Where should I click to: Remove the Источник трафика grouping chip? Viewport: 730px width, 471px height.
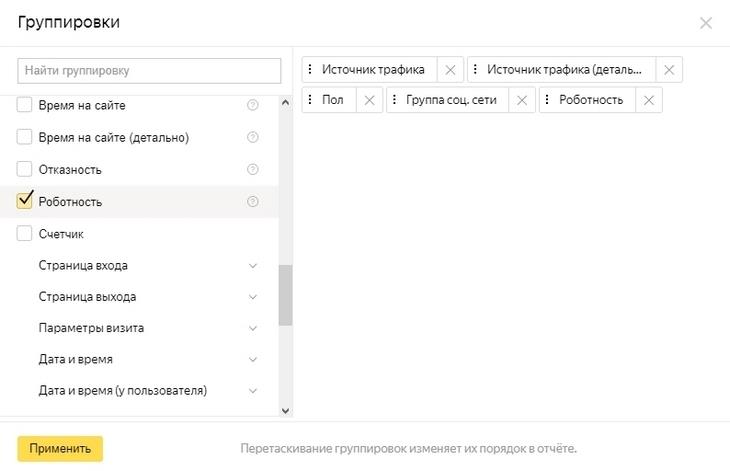point(450,70)
